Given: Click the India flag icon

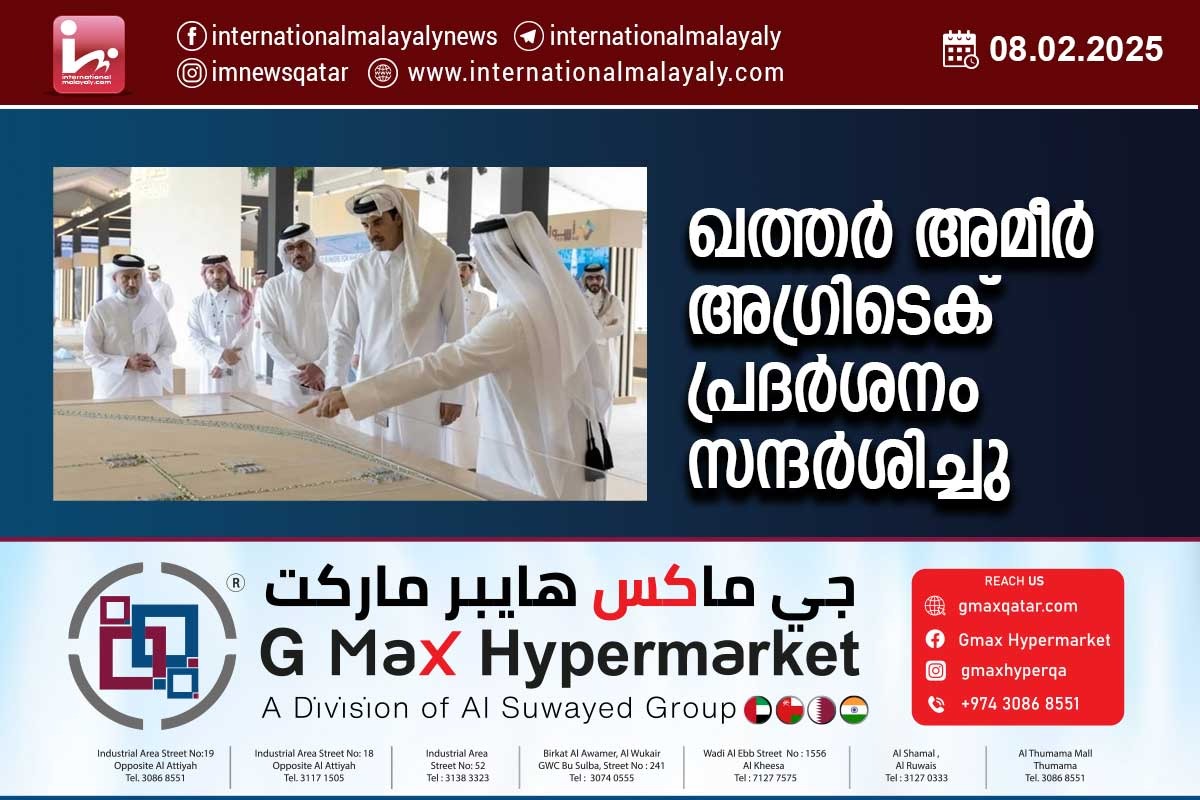Looking at the screenshot, I should tap(854, 710).
